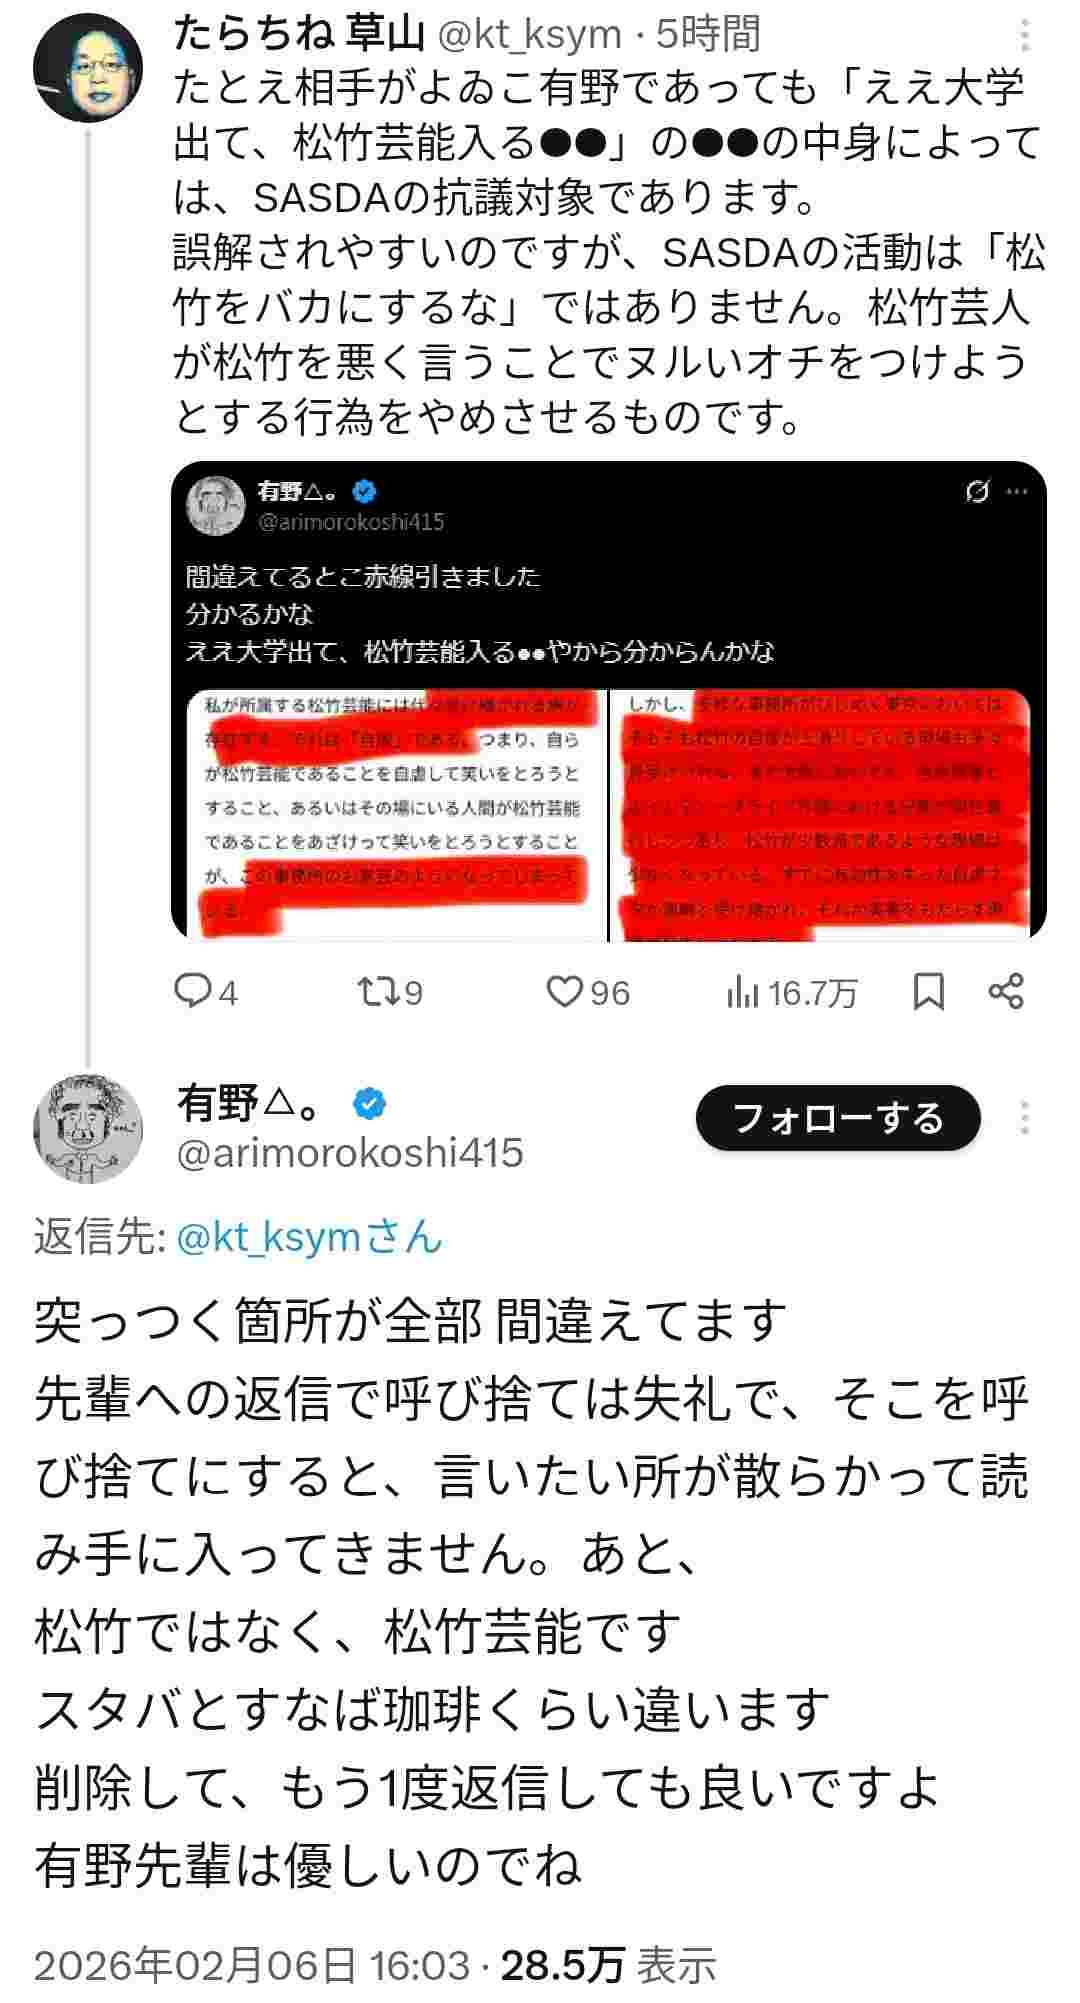View left red-marked image in quoted tweet
1080x2003 pixels.
pyautogui.click(x=397, y=814)
